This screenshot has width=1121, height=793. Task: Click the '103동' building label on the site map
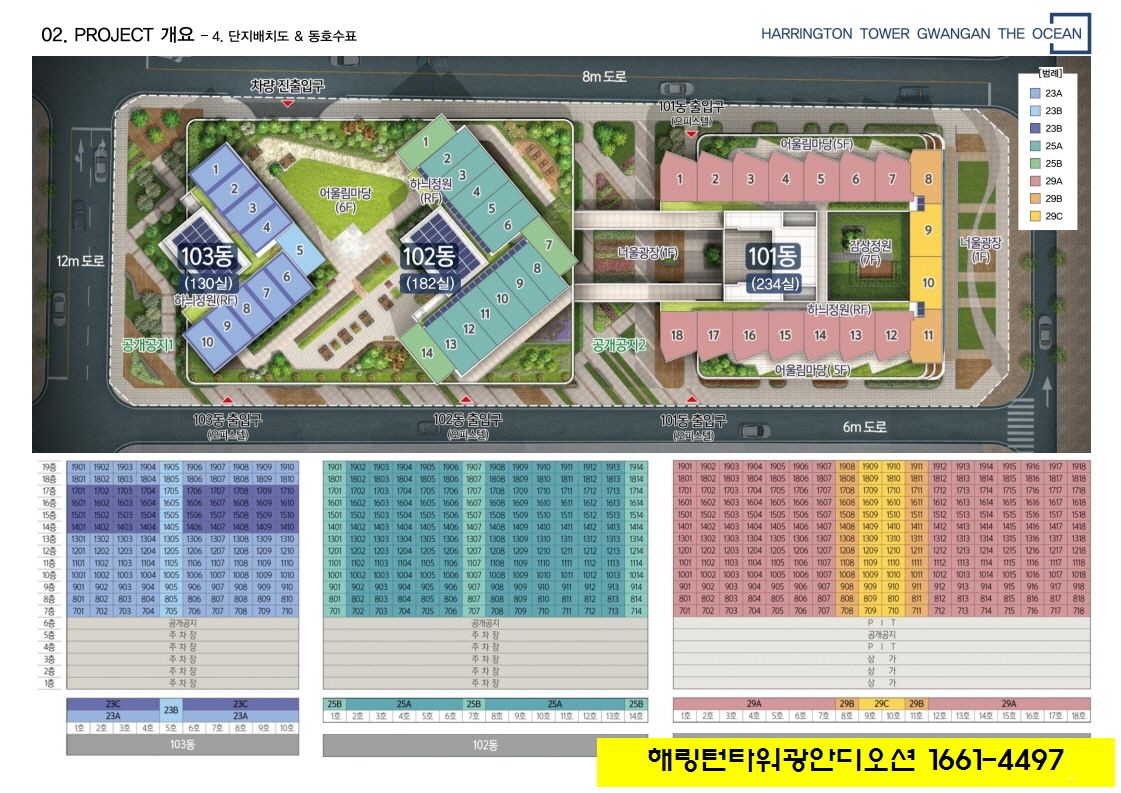[x=207, y=257]
